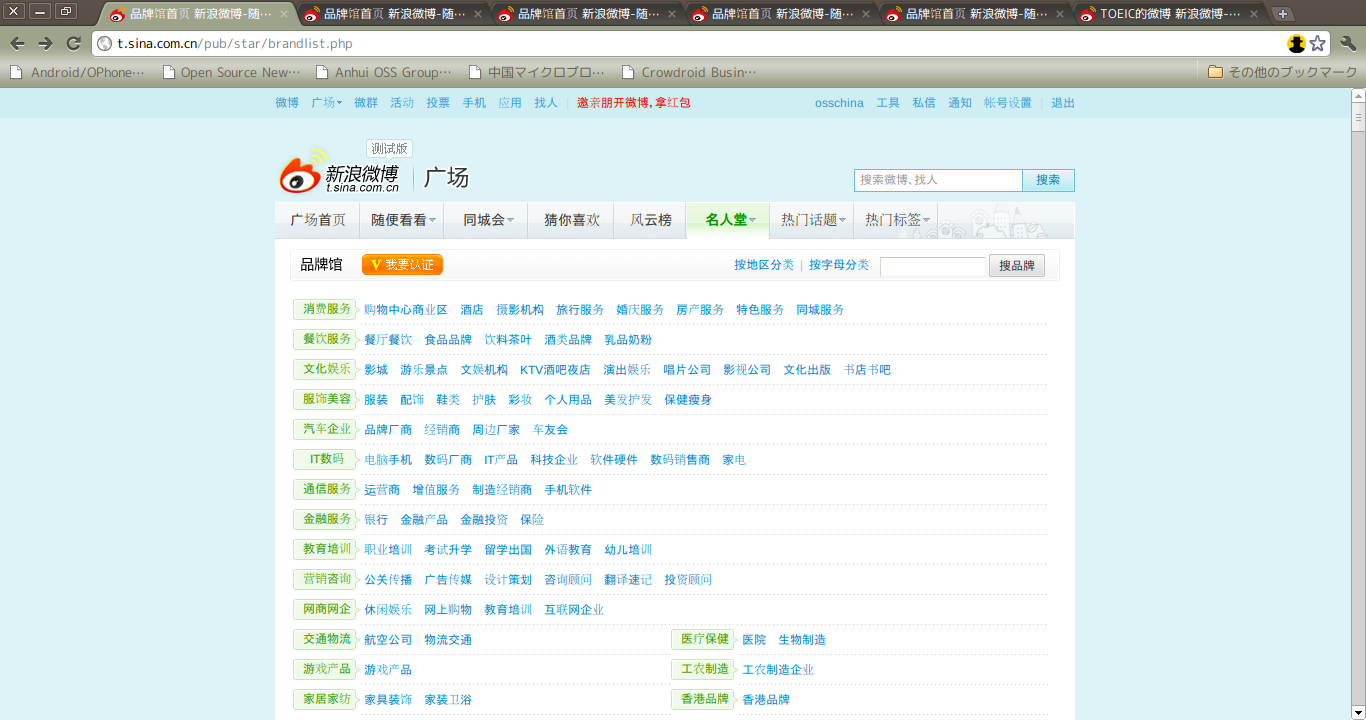Click the orange 我要认证 button
Viewport: 1366px width, 720px height.
[402, 265]
